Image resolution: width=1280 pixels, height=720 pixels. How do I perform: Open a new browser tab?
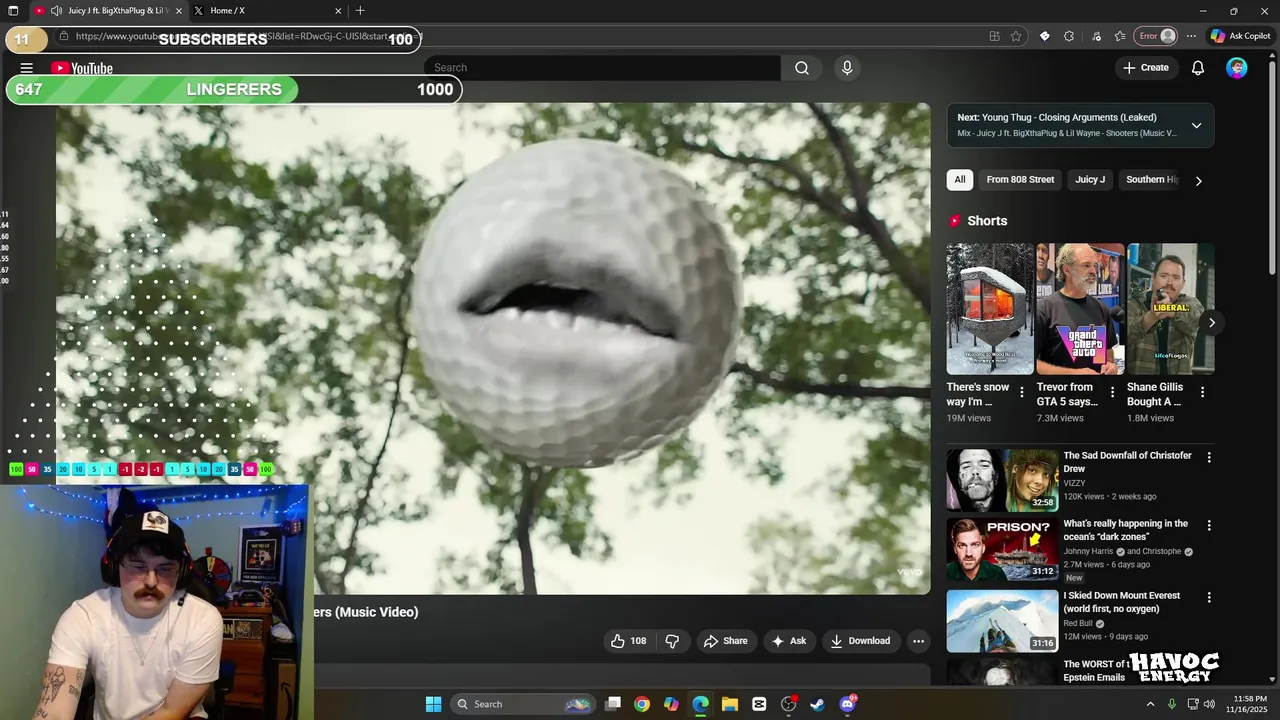point(360,11)
